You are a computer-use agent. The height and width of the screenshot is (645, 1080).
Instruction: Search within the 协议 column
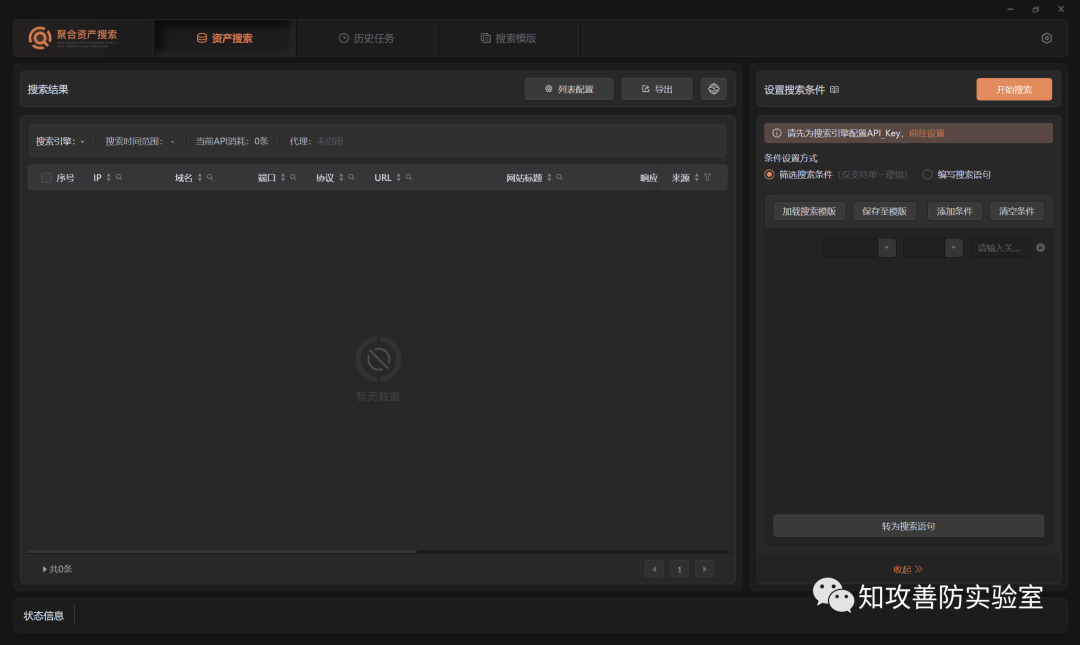(x=351, y=178)
